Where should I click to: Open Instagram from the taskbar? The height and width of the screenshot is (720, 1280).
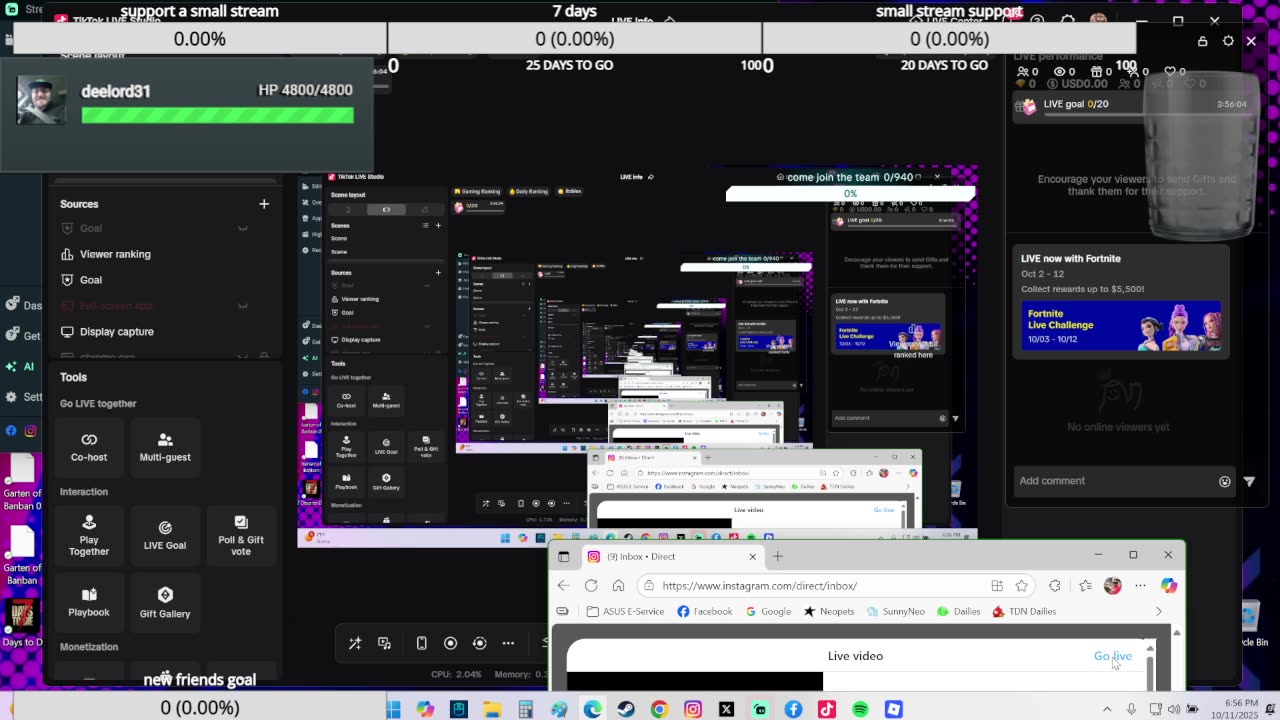point(693,709)
